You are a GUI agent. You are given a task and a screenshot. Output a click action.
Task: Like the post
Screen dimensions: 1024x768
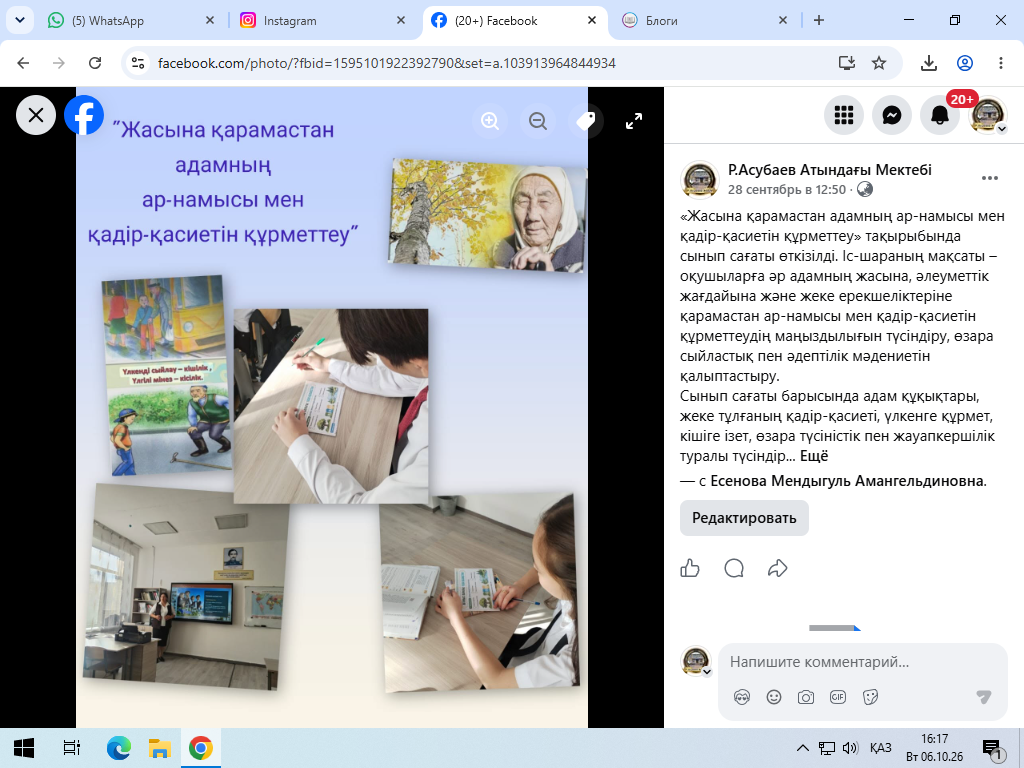pos(690,568)
